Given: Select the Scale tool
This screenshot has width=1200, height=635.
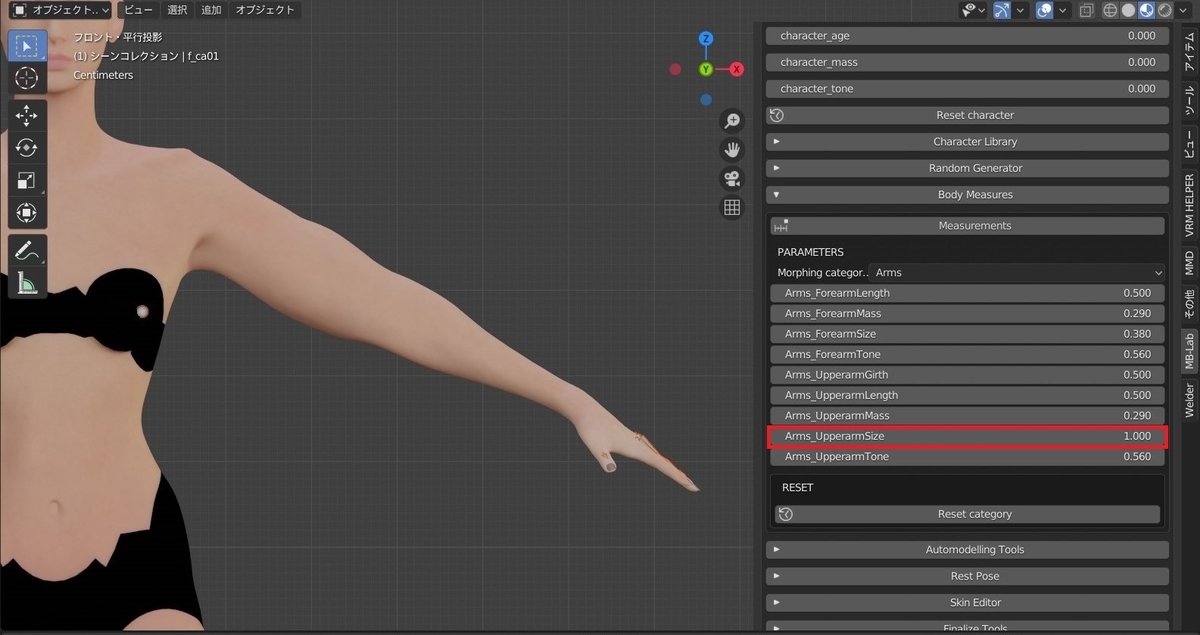Looking at the screenshot, I should (27, 180).
